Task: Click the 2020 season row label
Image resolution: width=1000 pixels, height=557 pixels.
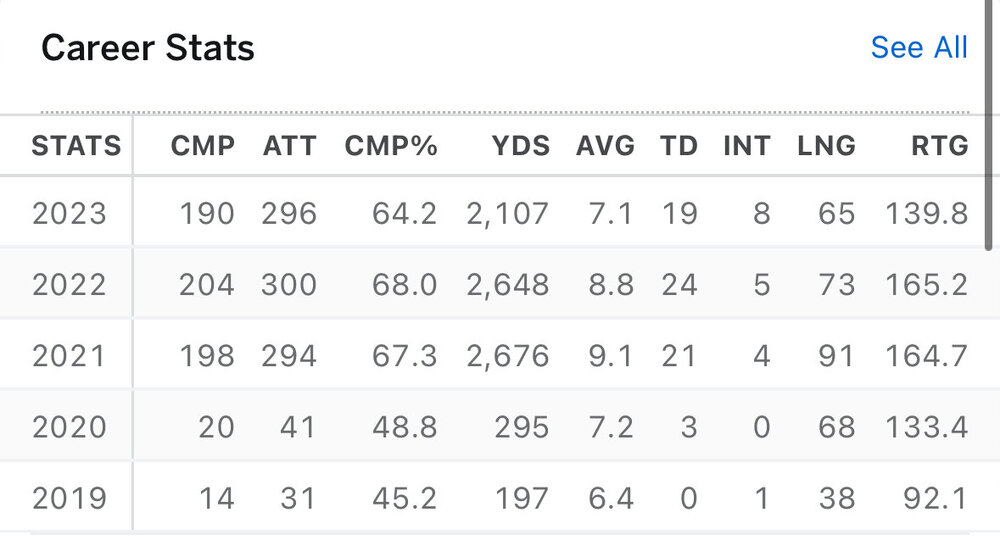Action: pyautogui.click(x=69, y=427)
